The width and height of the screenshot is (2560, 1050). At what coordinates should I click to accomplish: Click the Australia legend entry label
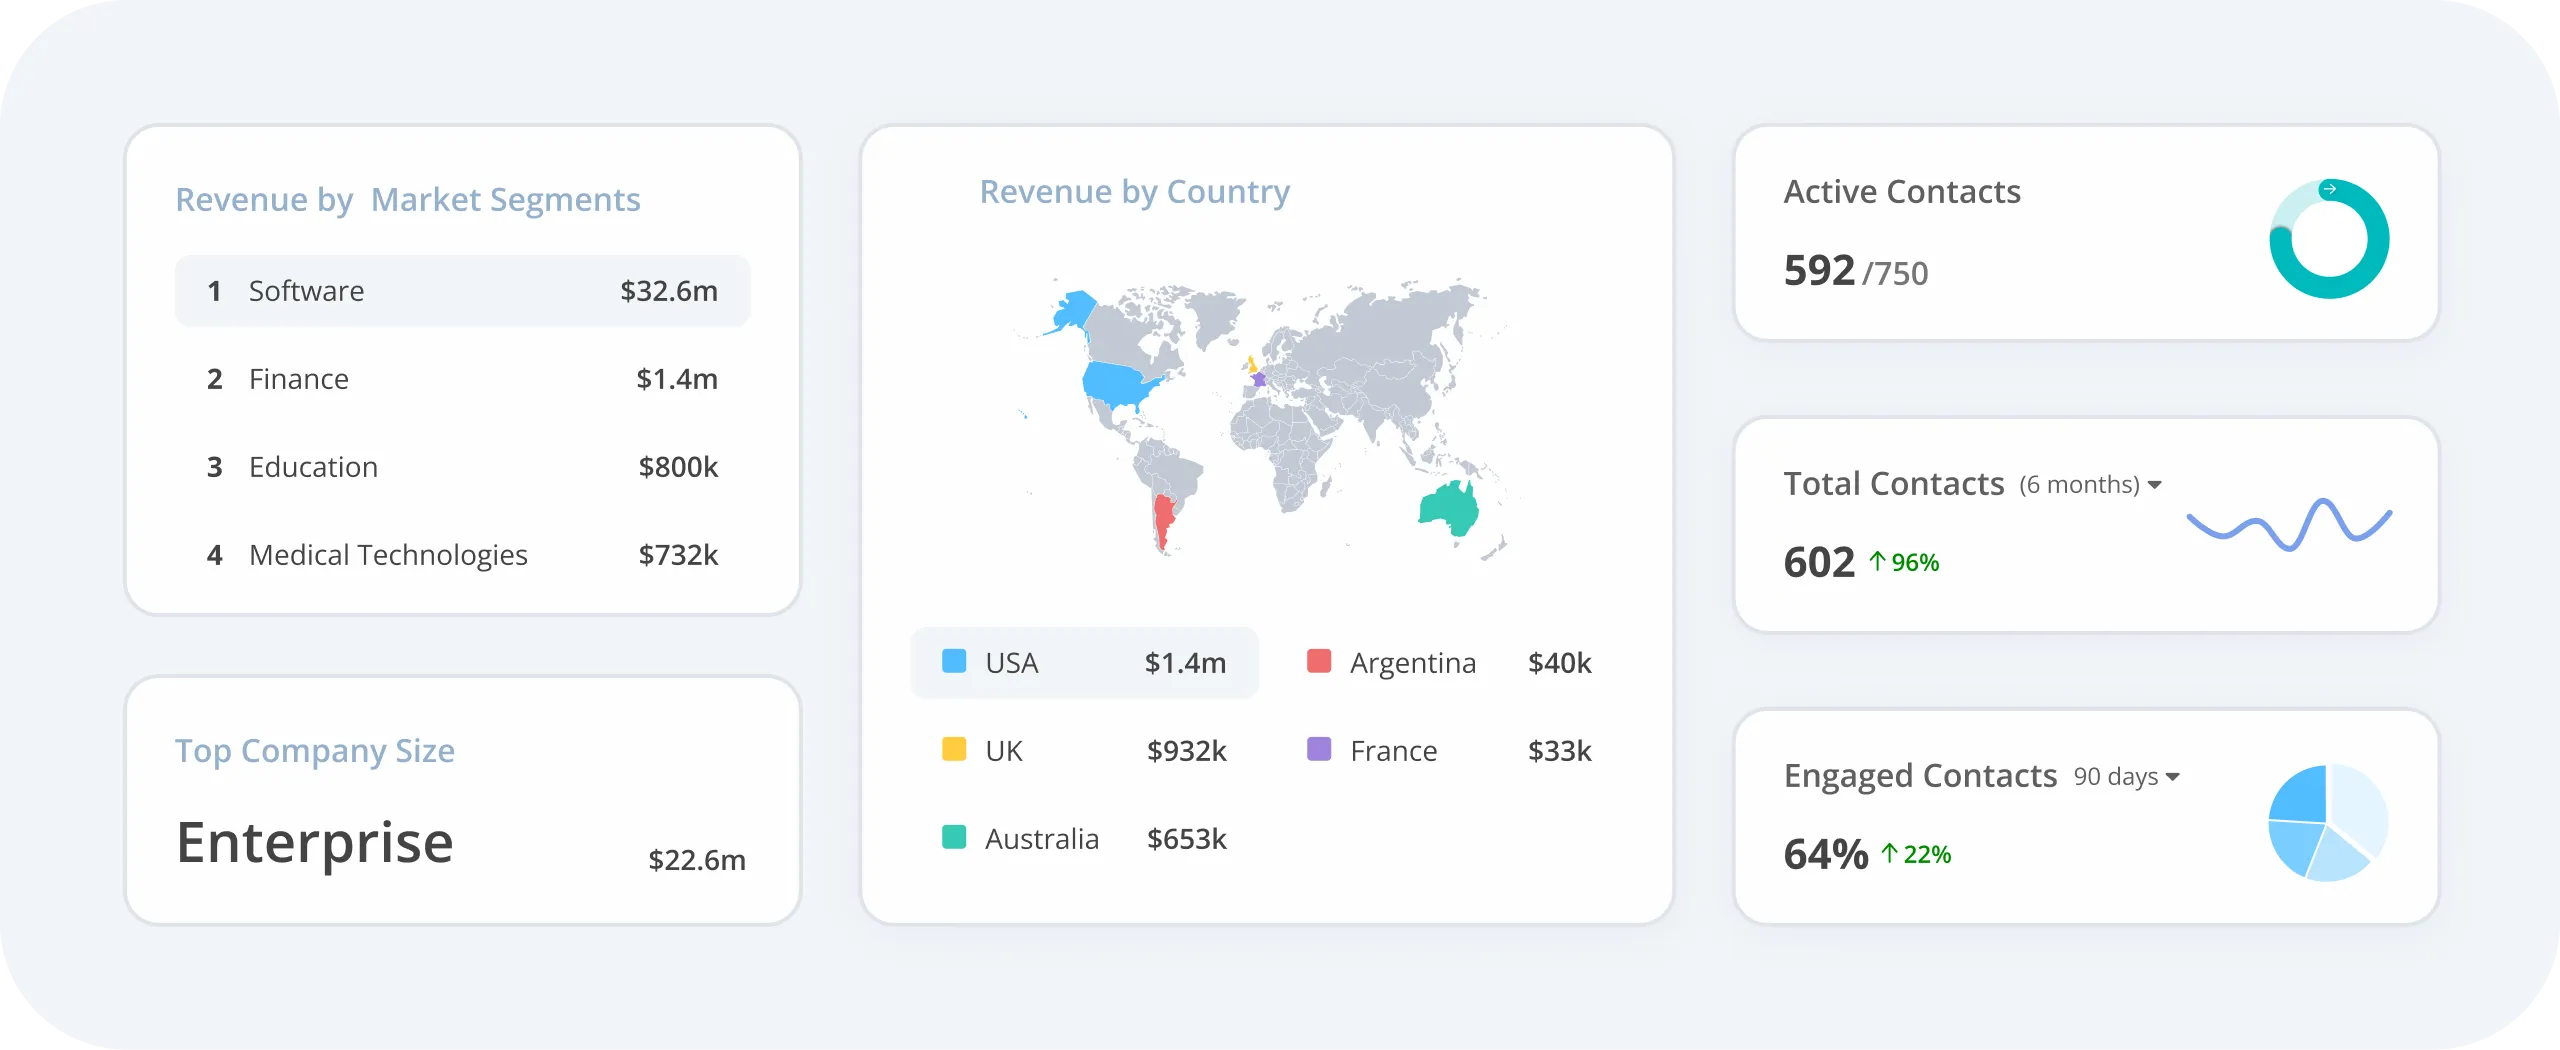[x=1041, y=839]
